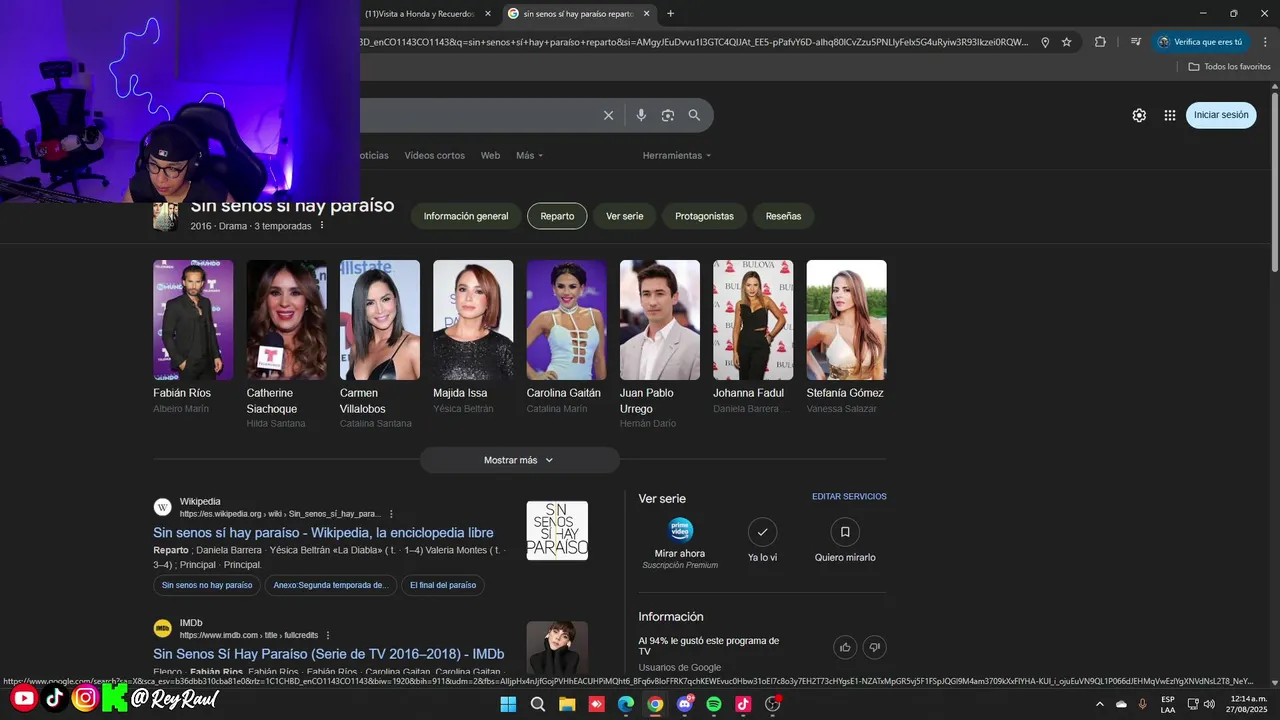Select the 'Videos cortos' search tab
1280x720 pixels.
[x=434, y=155]
